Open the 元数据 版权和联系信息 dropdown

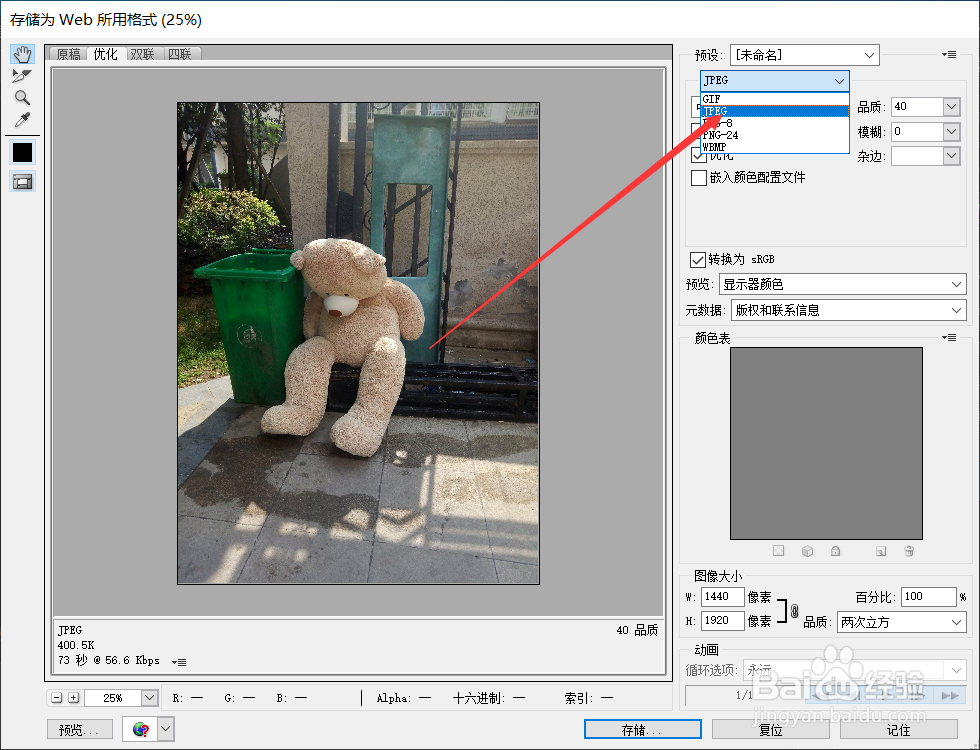[x=849, y=310]
